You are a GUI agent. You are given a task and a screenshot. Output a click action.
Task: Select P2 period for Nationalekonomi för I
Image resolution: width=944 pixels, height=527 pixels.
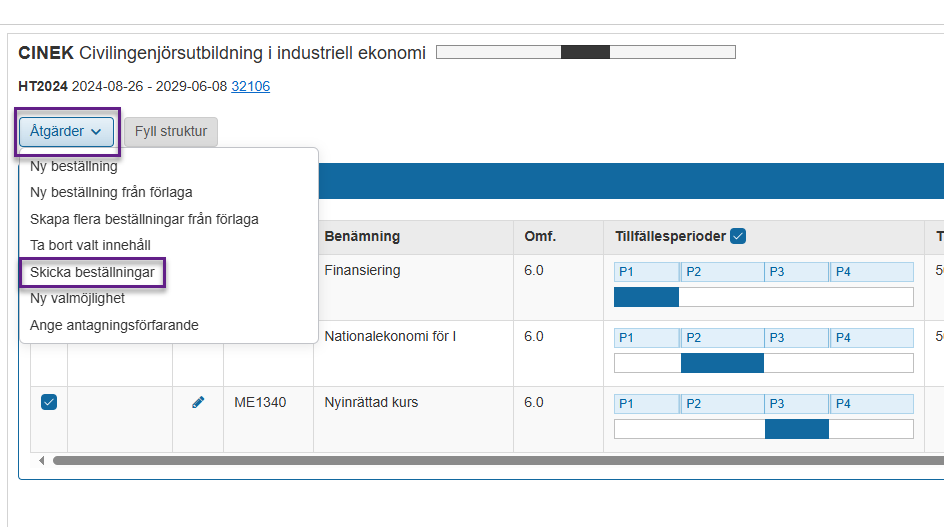[721, 338]
